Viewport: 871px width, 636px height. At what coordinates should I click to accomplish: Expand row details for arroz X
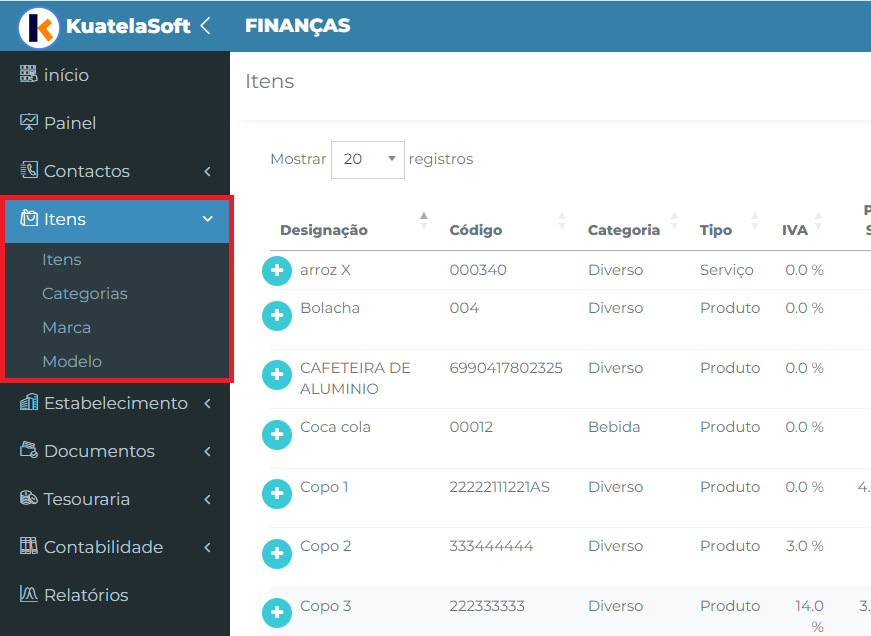tap(277, 271)
